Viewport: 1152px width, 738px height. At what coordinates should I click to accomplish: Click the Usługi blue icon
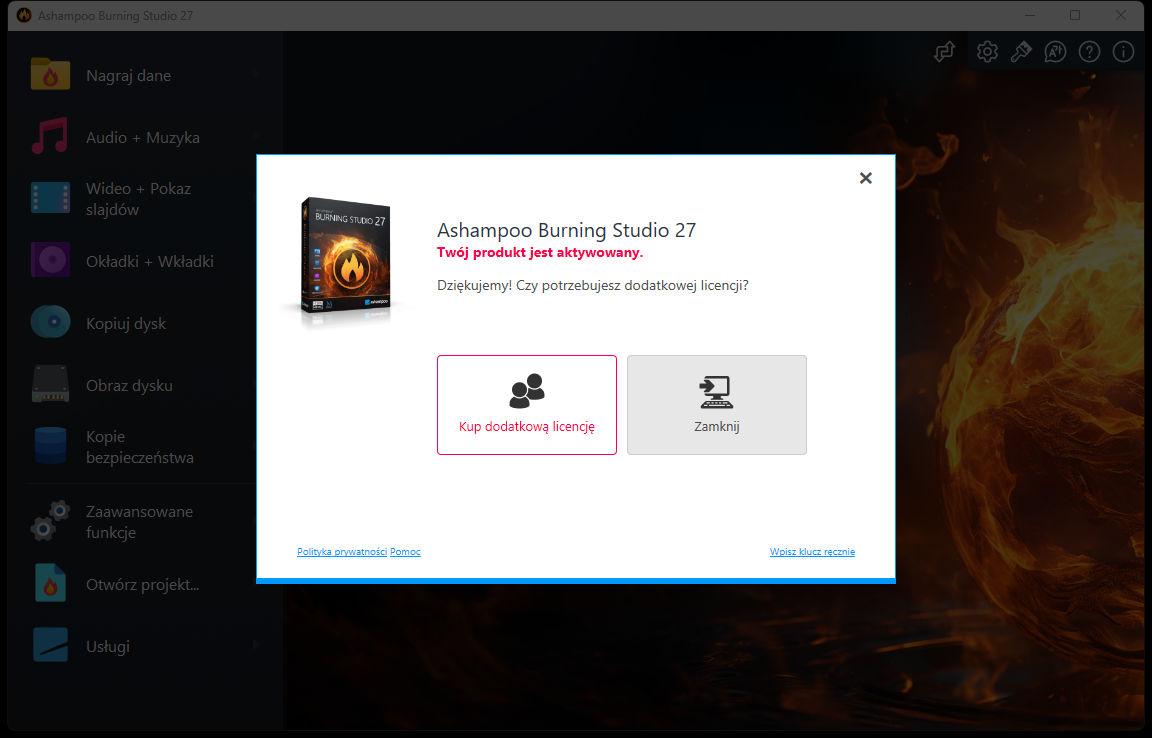50,645
